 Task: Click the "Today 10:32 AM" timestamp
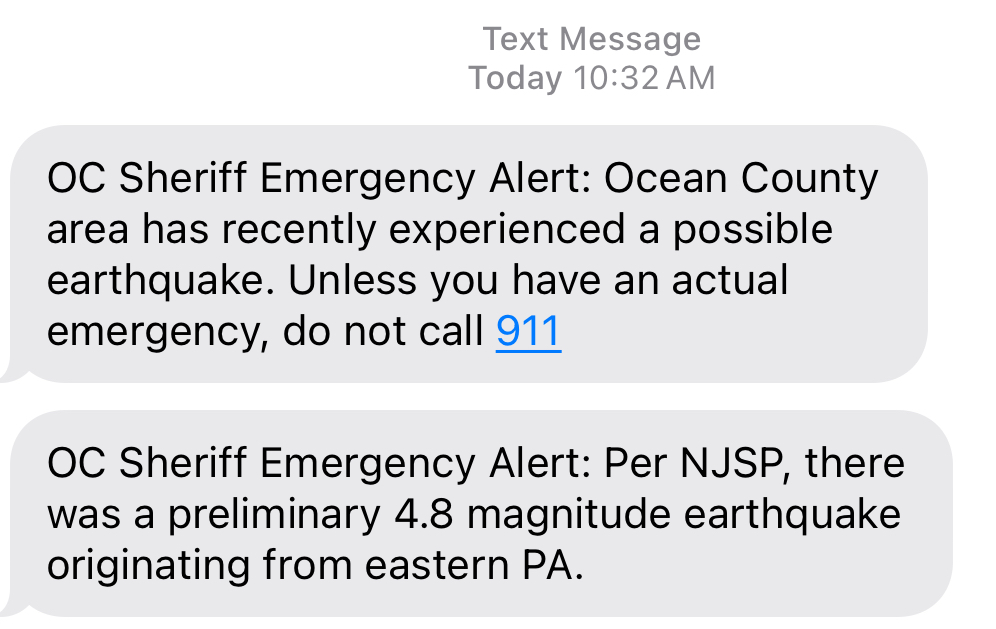coord(592,77)
